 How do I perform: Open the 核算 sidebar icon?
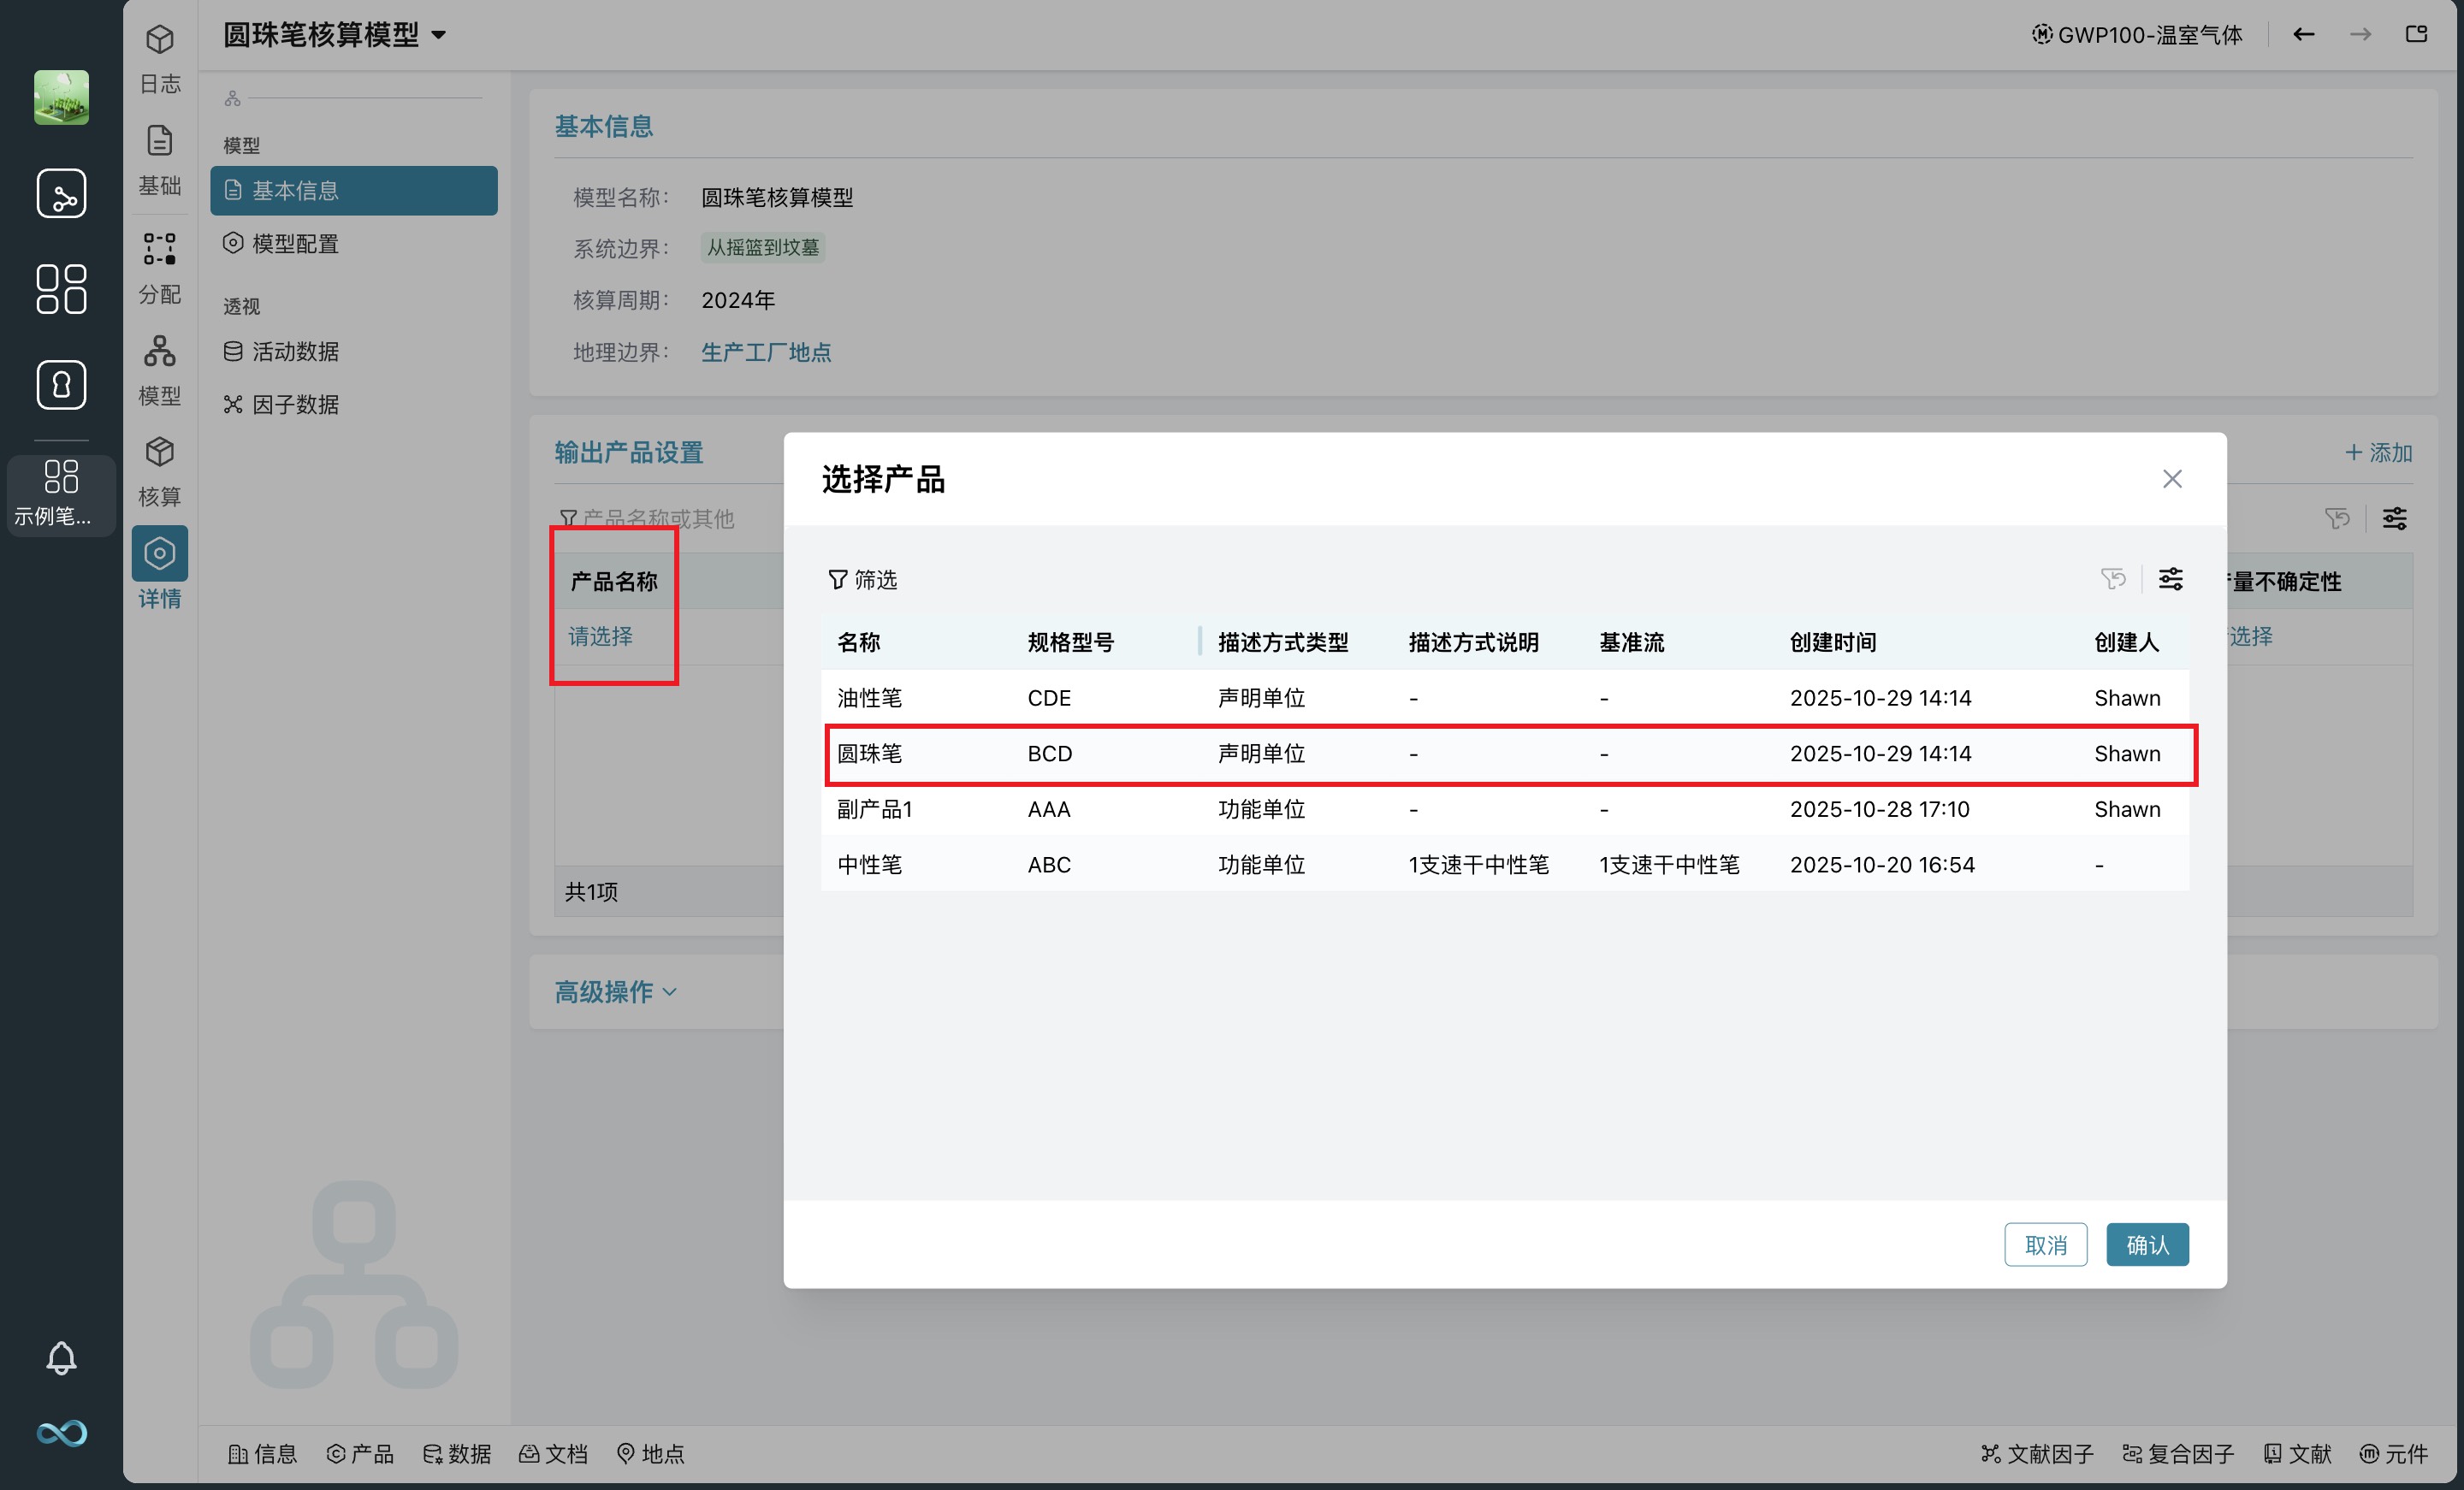click(x=159, y=470)
